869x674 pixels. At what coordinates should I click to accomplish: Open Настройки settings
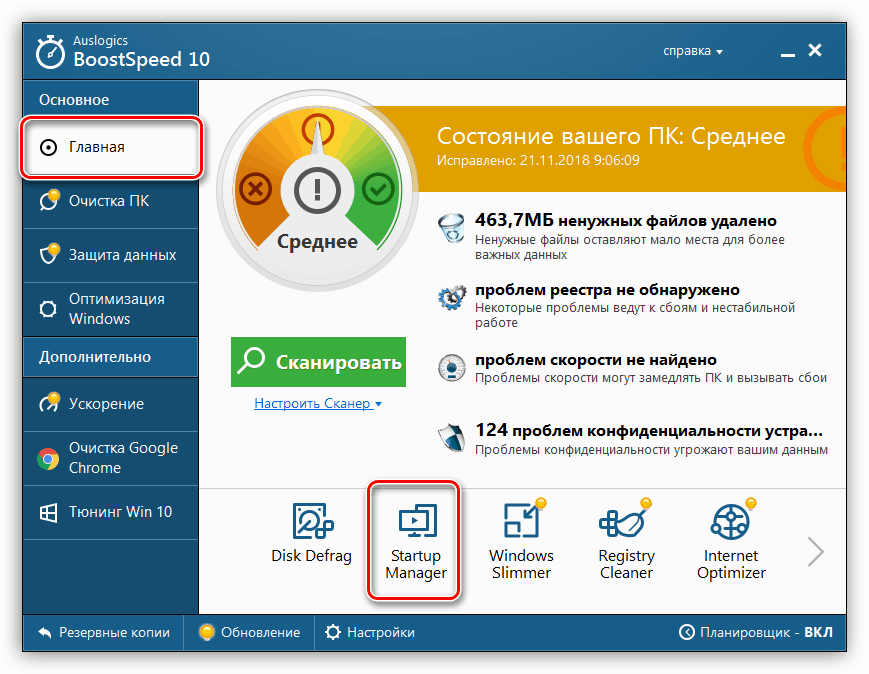pyautogui.click(x=370, y=632)
